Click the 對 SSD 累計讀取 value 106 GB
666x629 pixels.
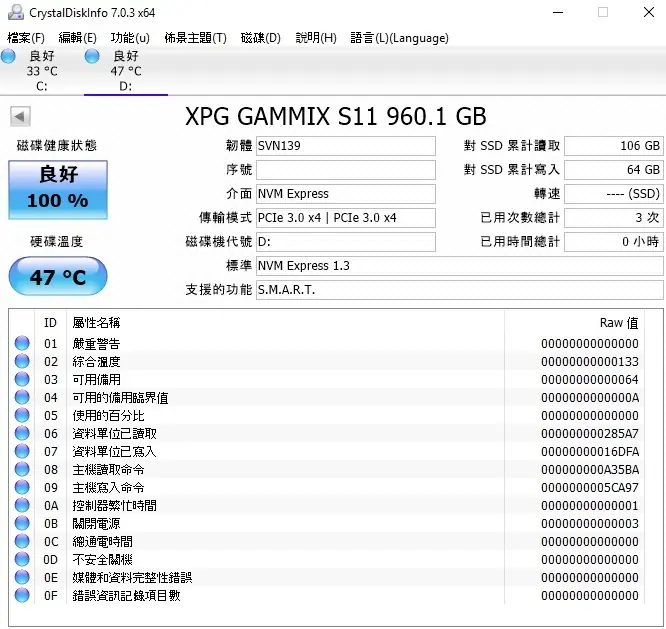point(614,146)
